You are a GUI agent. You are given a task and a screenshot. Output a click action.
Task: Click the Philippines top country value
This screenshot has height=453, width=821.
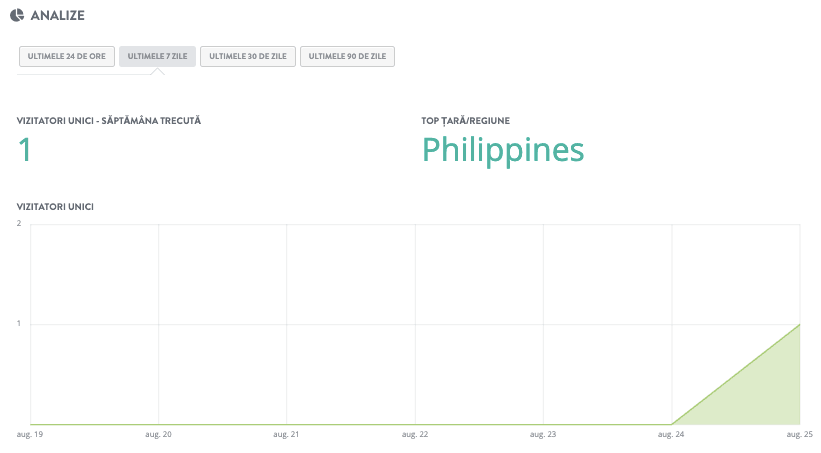point(502,150)
